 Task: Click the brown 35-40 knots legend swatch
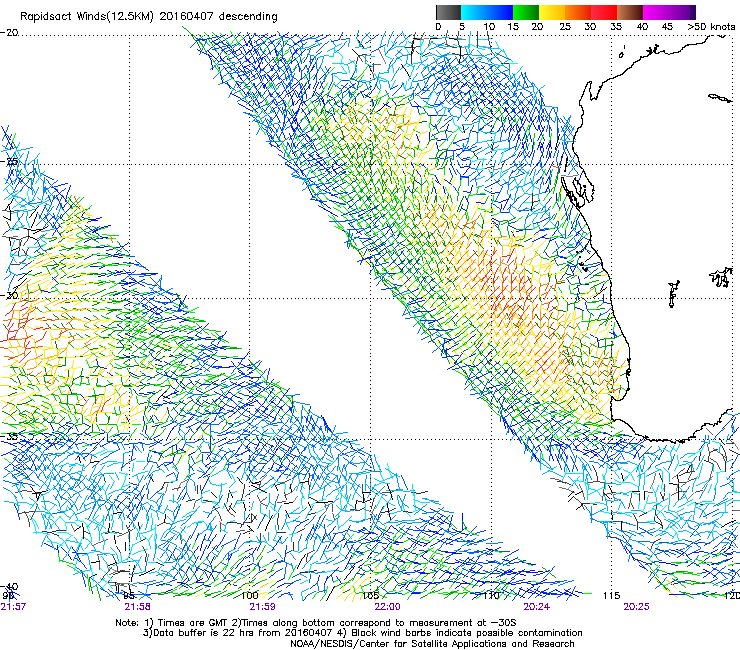(x=630, y=12)
